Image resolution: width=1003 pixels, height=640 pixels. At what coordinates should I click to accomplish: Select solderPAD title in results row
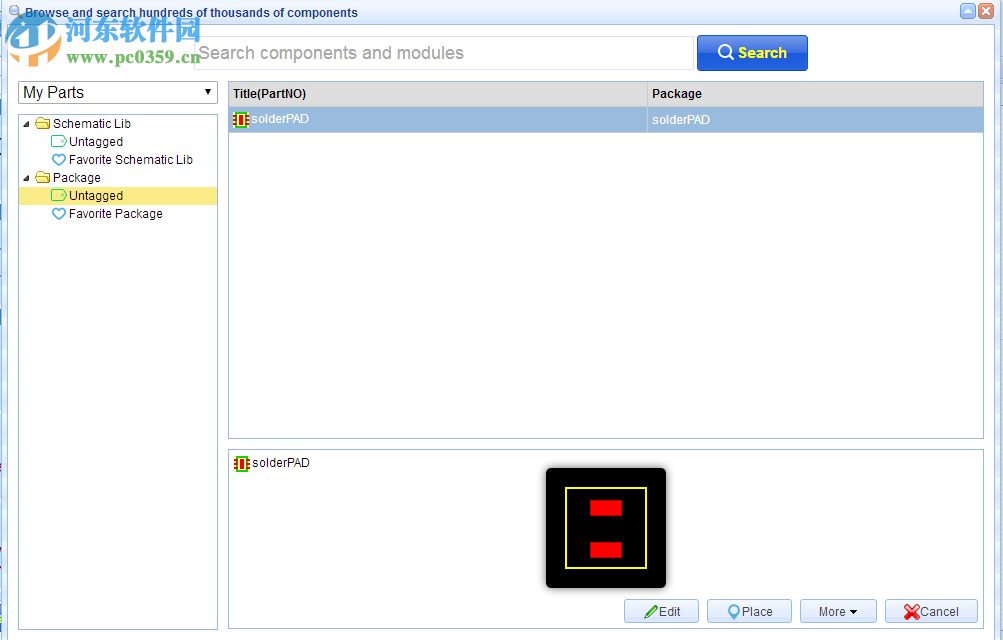pyautogui.click(x=280, y=119)
